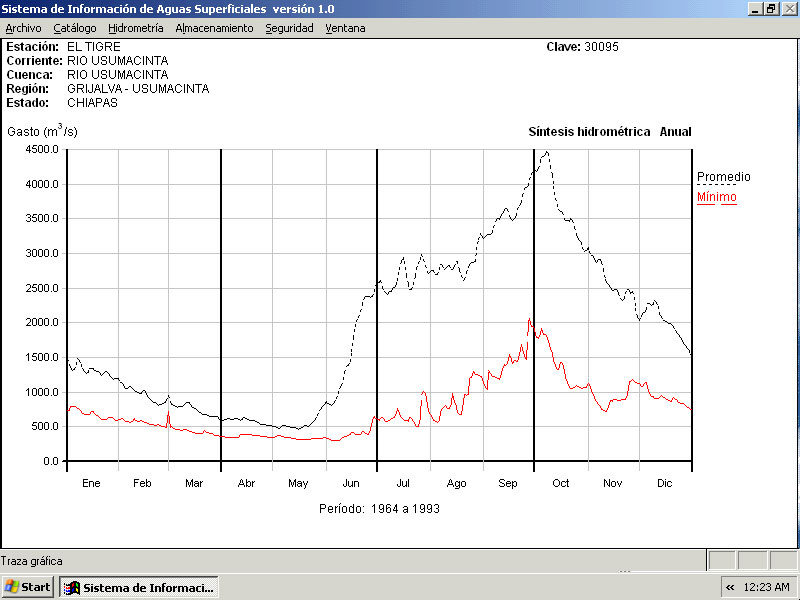Open the Almacenamiento menu

click(x=214, y=28)
